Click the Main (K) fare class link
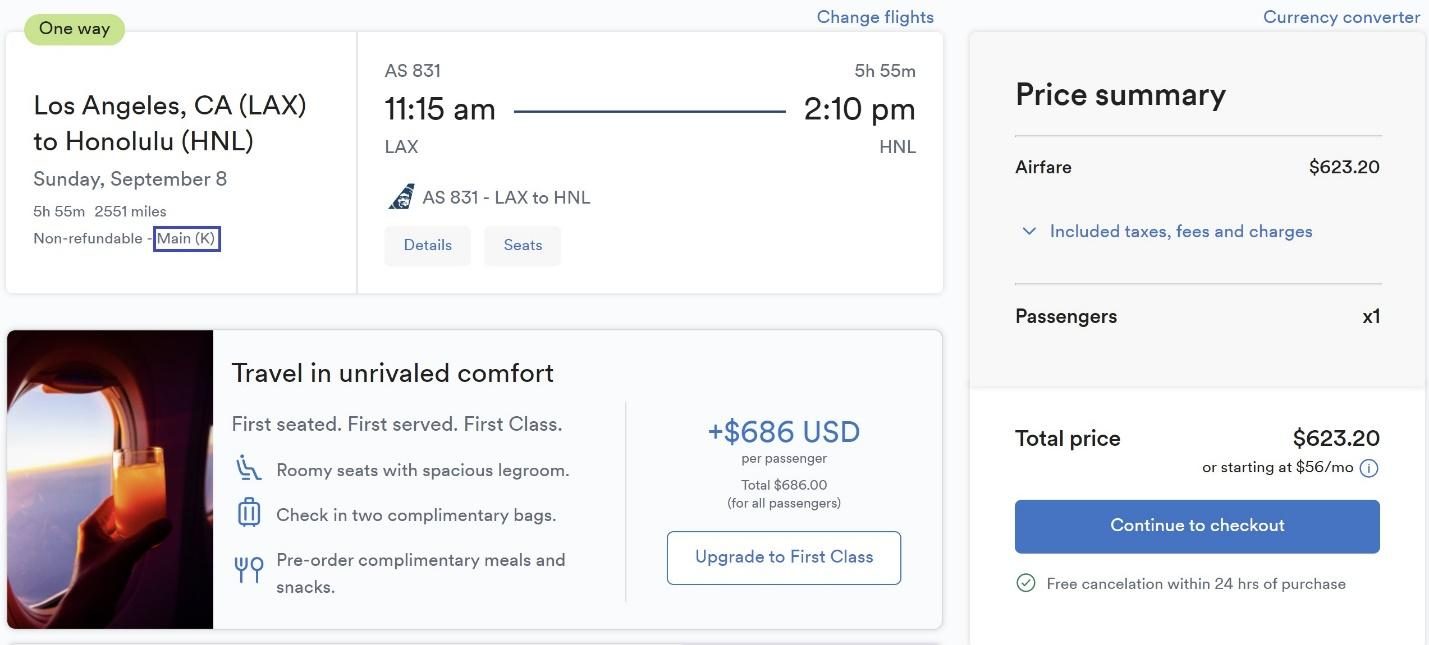Viewport: 1429px width, 645px height. pyautogui.click(x=186, y=239)
